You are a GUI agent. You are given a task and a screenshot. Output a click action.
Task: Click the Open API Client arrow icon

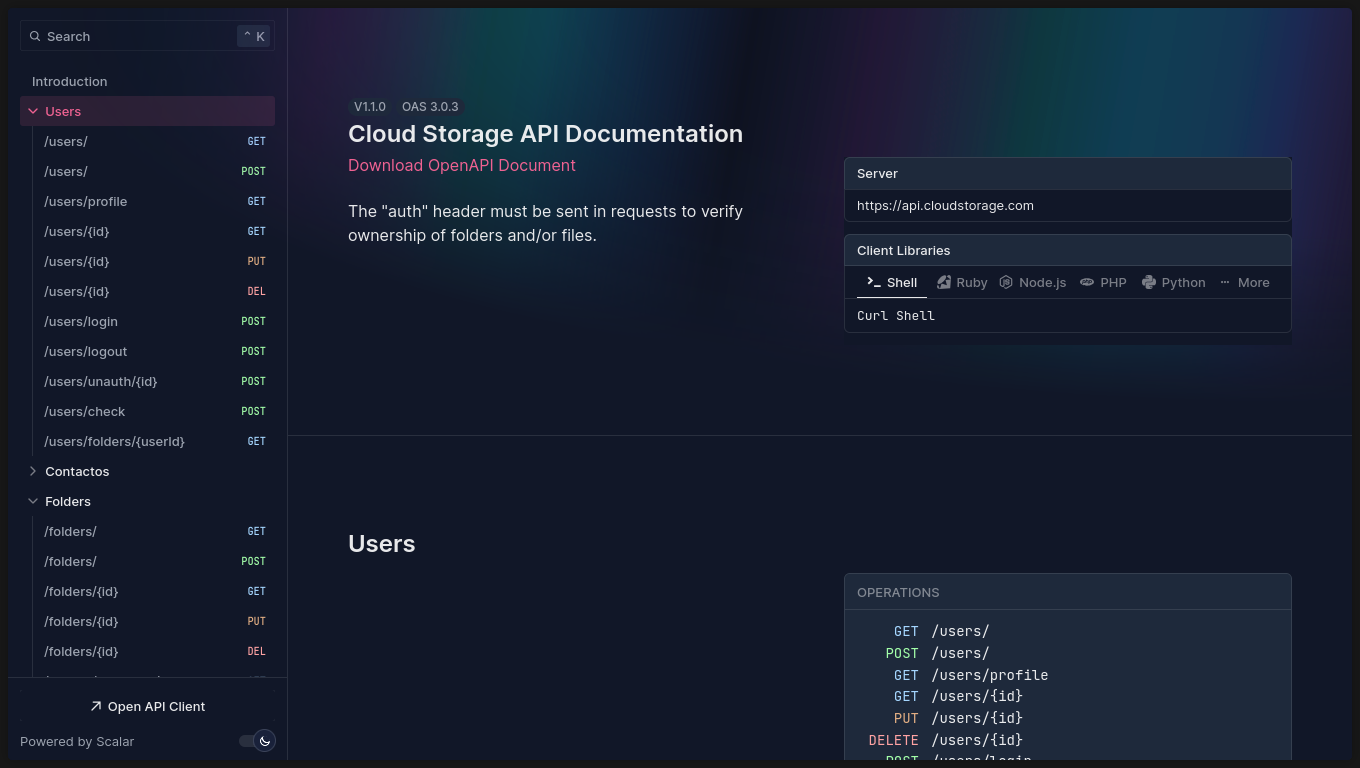click(x=96, y=706)
